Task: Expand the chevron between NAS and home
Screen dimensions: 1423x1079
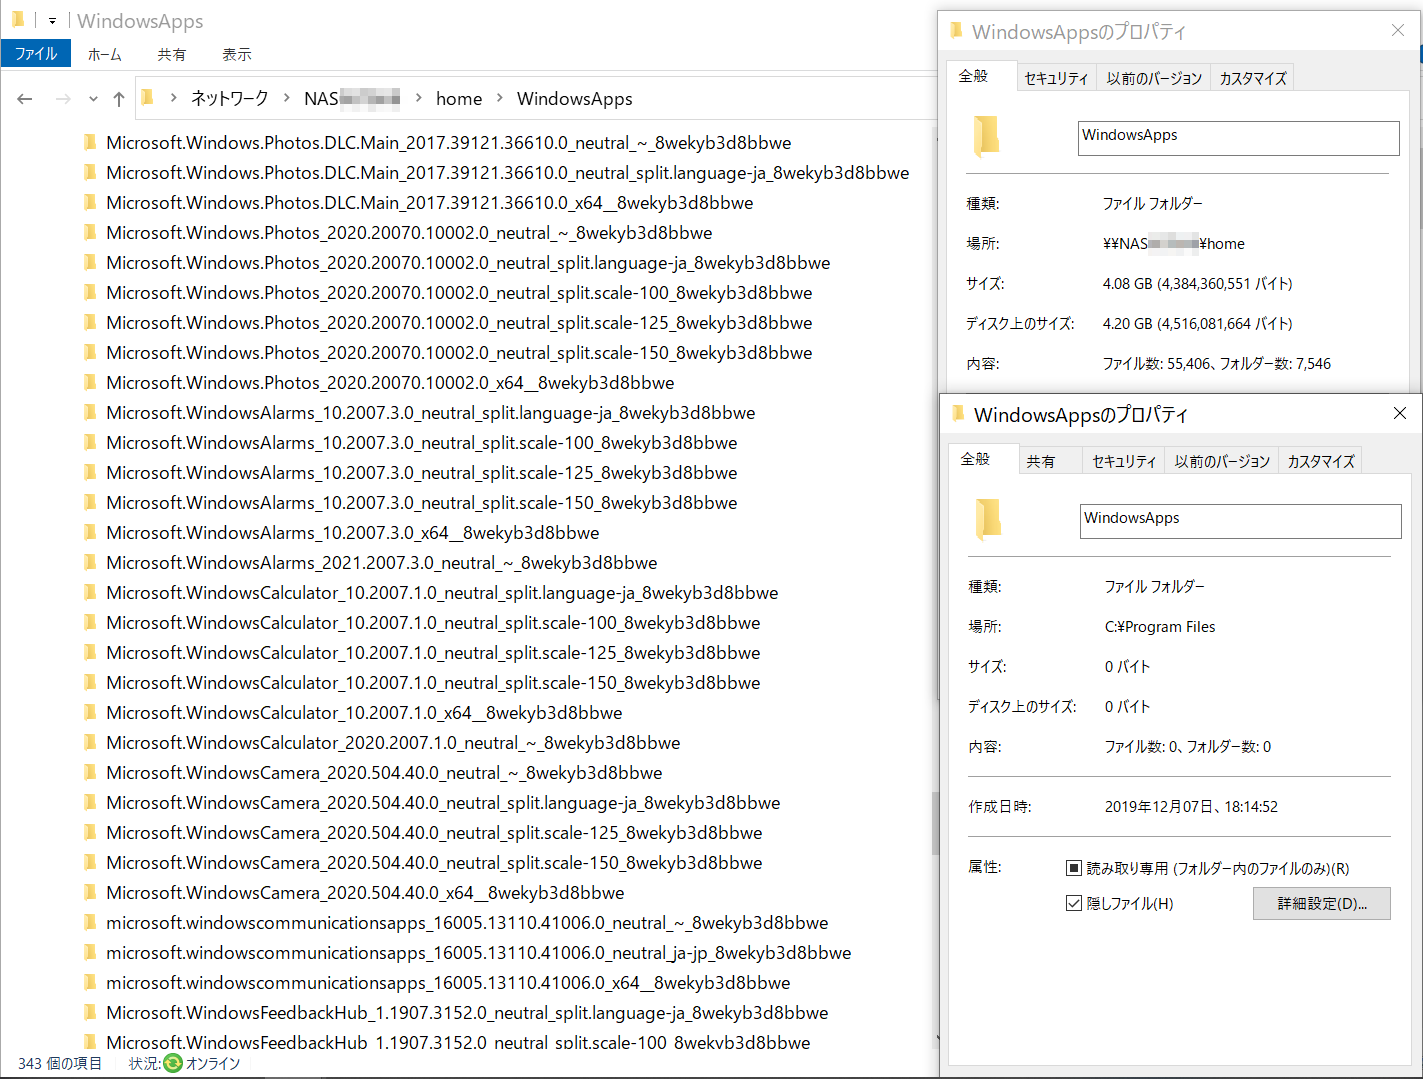Action: click(418, 98)
